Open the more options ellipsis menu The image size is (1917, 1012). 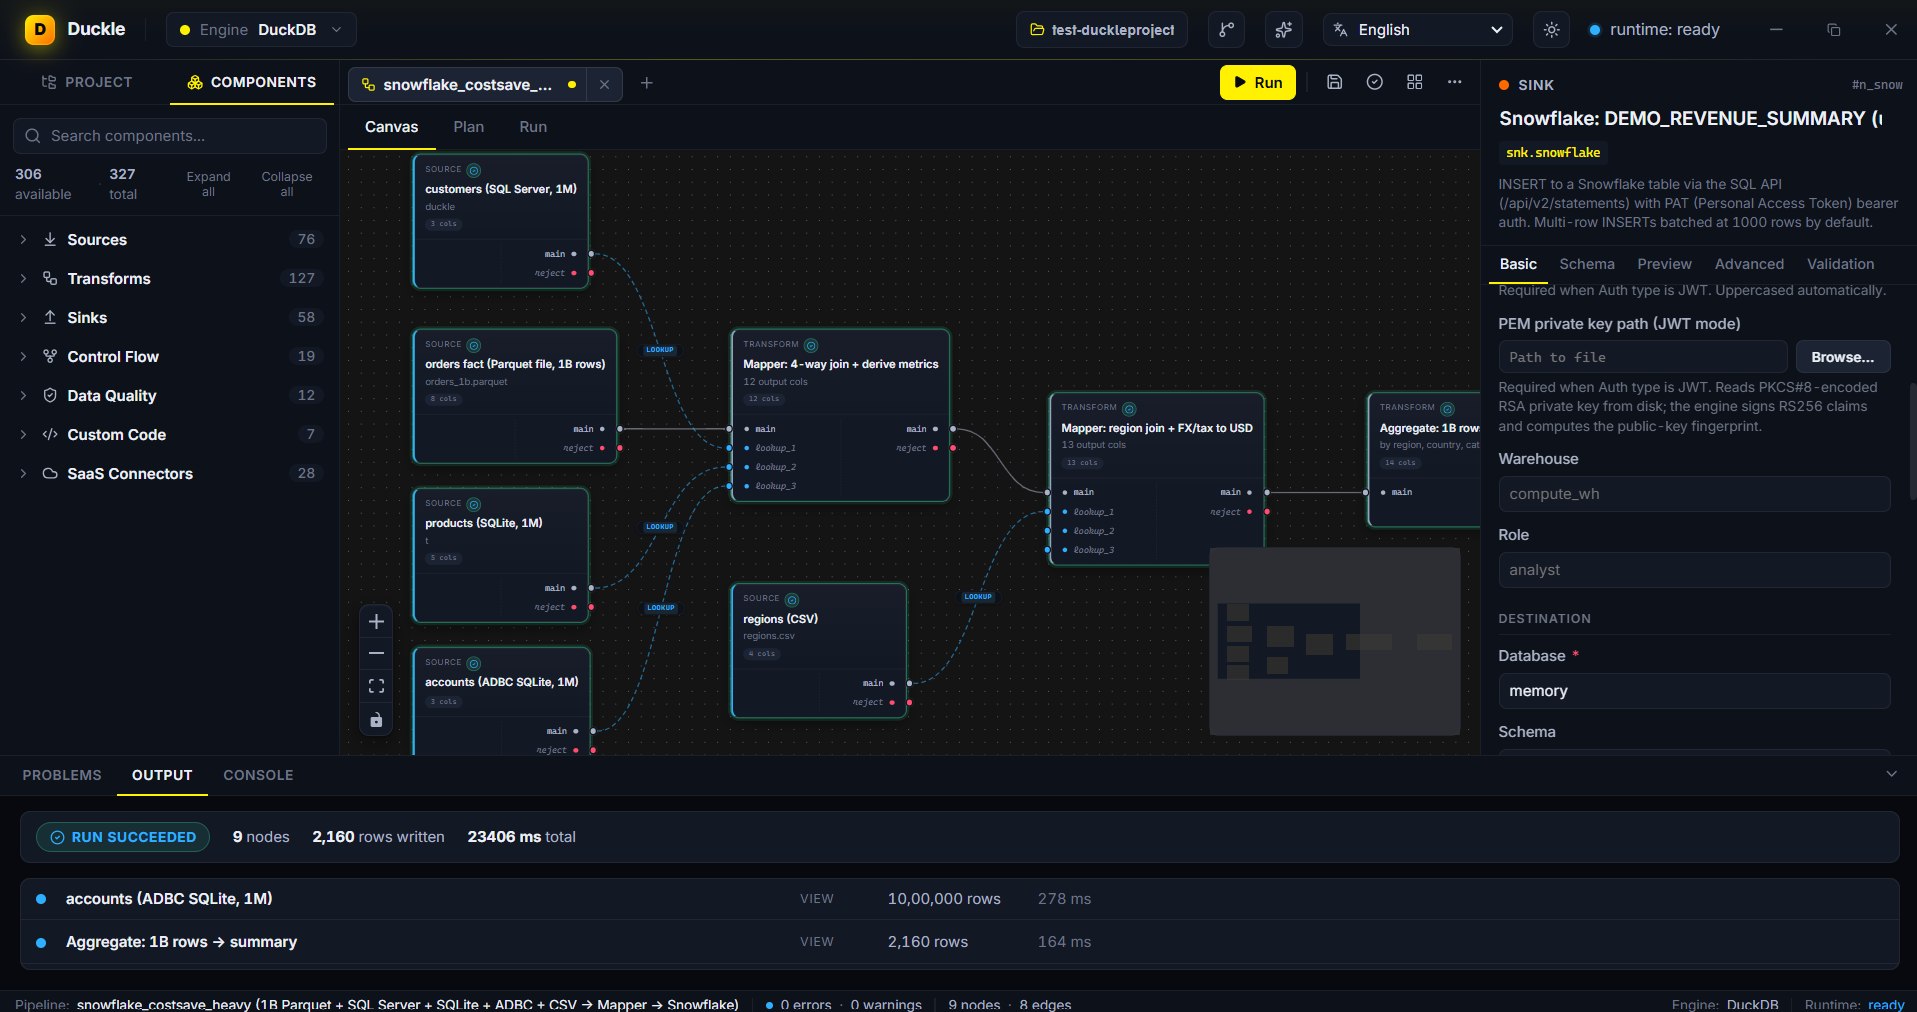[x=1454, y=82]
